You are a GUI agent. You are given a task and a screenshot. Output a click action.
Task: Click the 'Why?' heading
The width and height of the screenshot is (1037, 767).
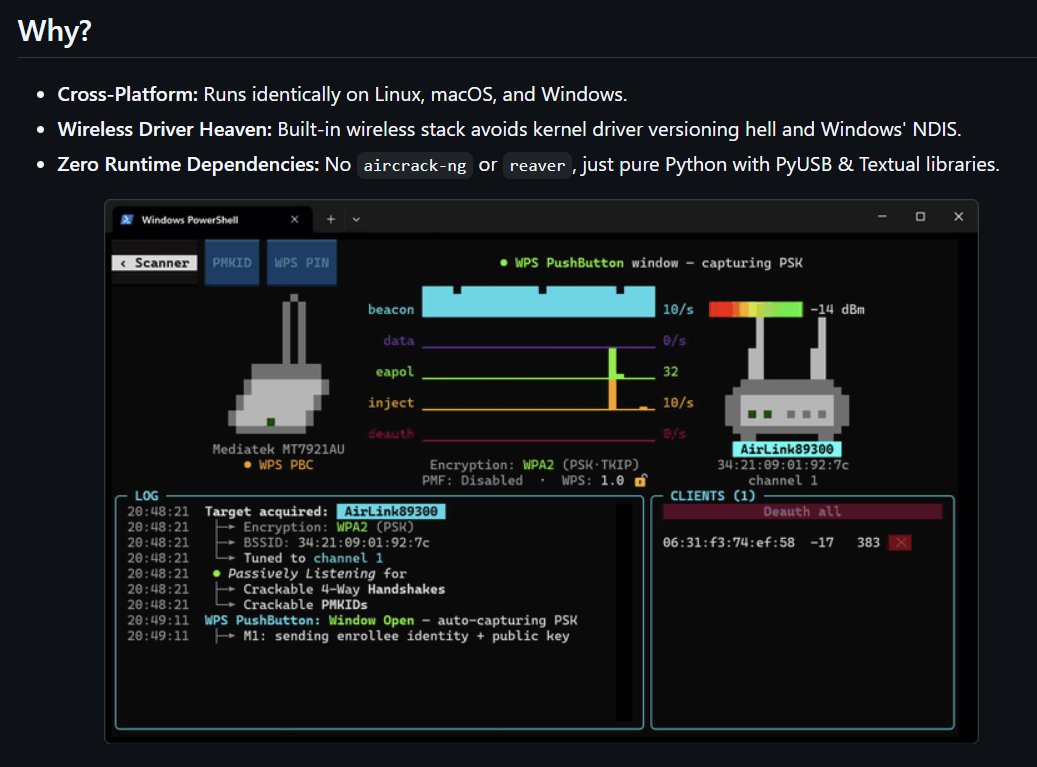(x=55, y=30)
